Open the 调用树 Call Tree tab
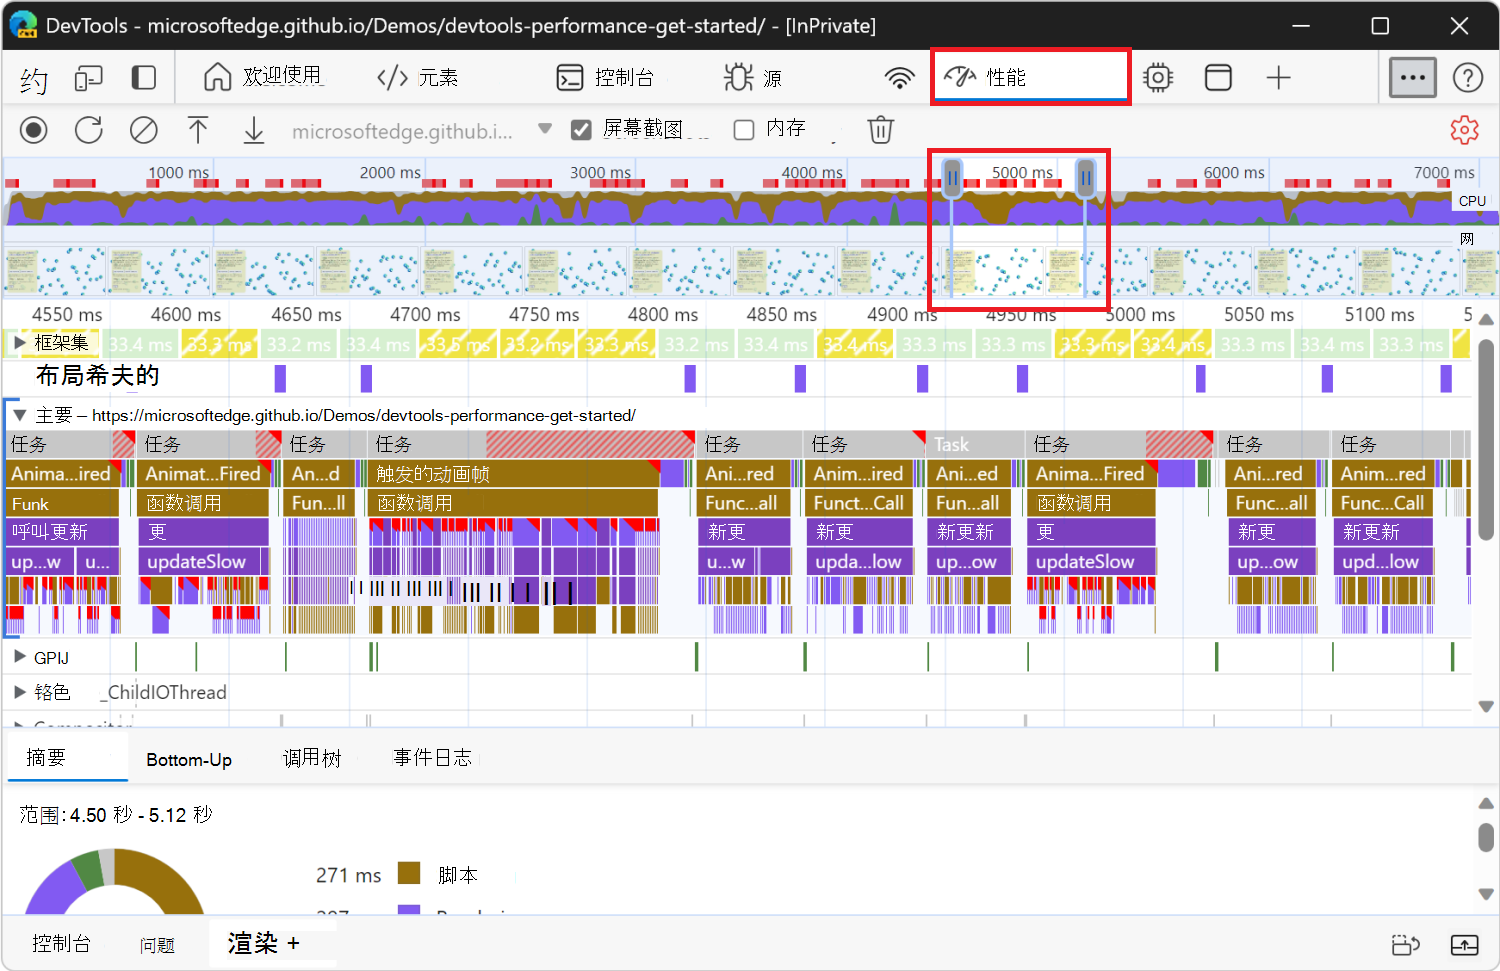Screen dimensions: 1500x971 pyautogui.click(x=312, y=759)
